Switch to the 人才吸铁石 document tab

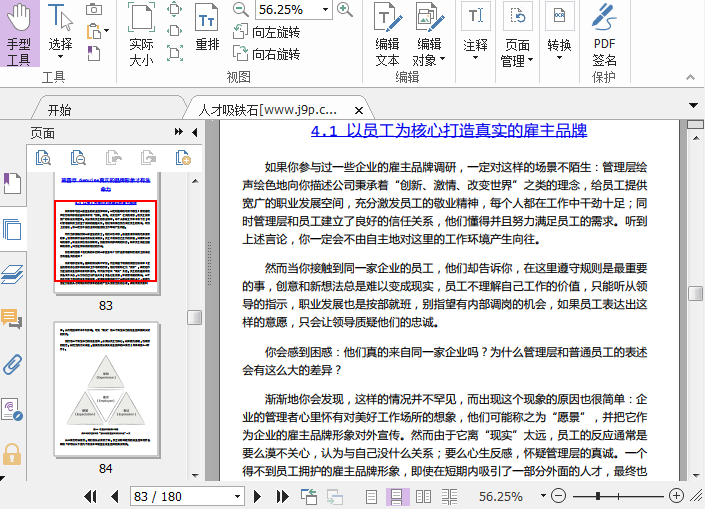click(267, 110)
